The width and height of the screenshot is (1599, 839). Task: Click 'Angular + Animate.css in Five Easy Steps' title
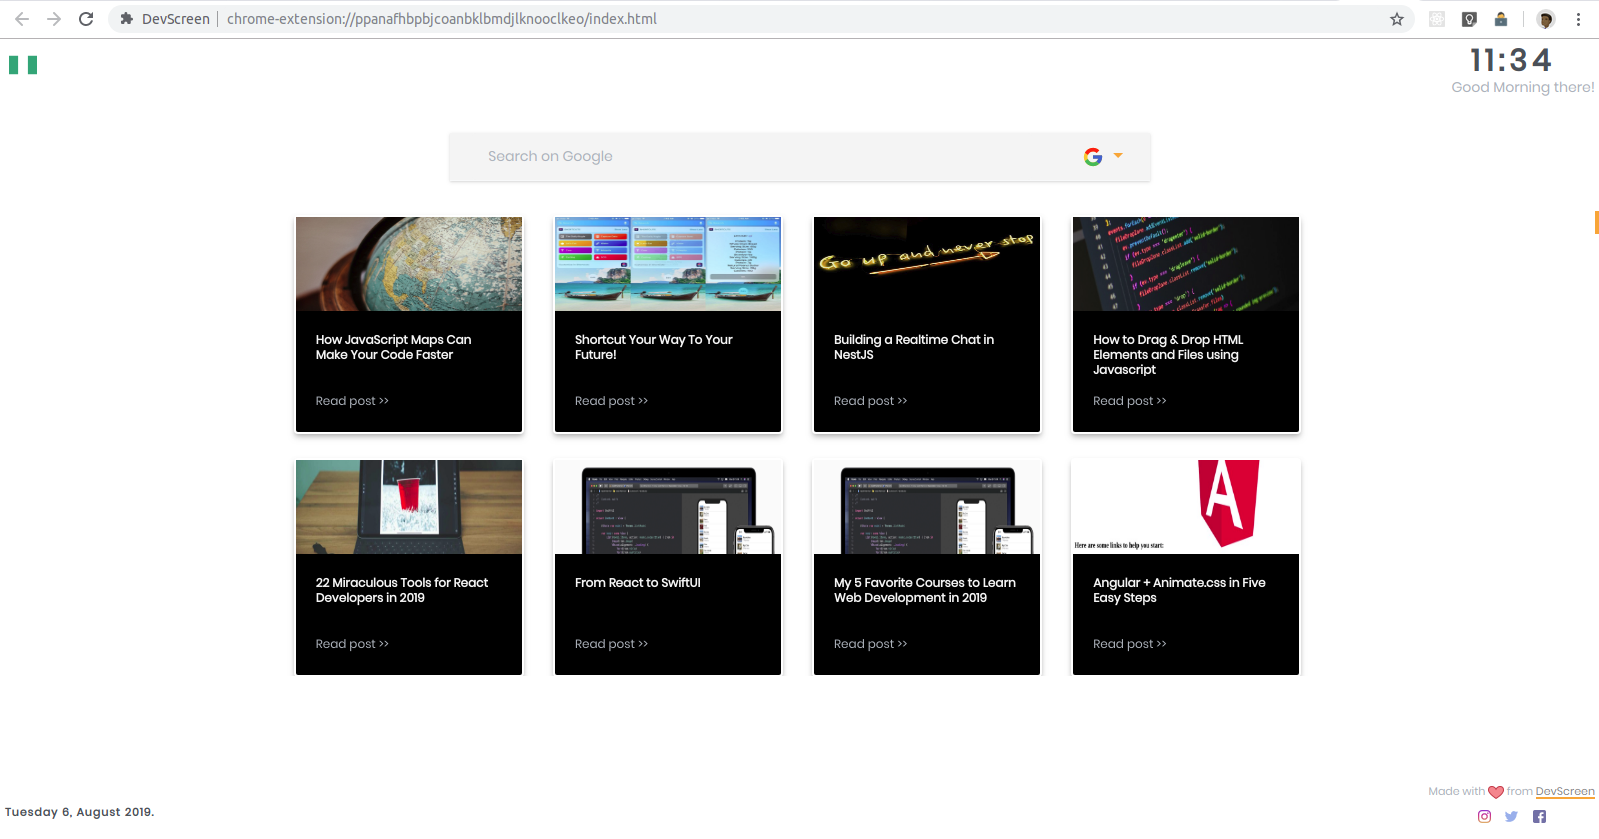[1179, 590]
